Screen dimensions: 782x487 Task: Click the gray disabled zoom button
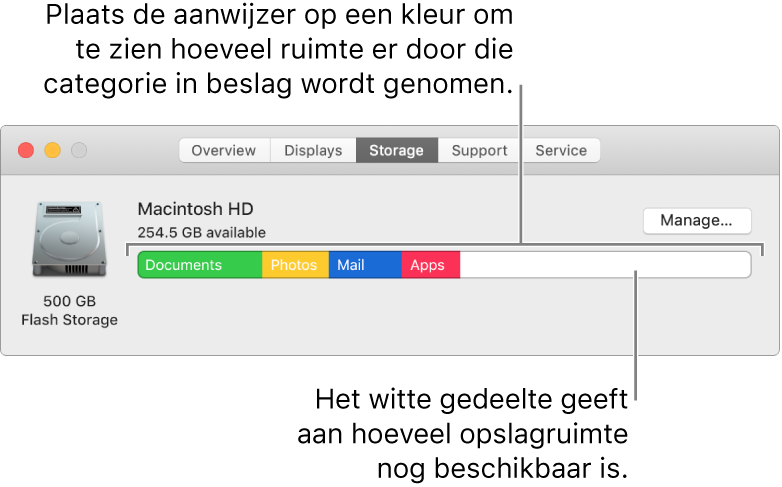79,150
